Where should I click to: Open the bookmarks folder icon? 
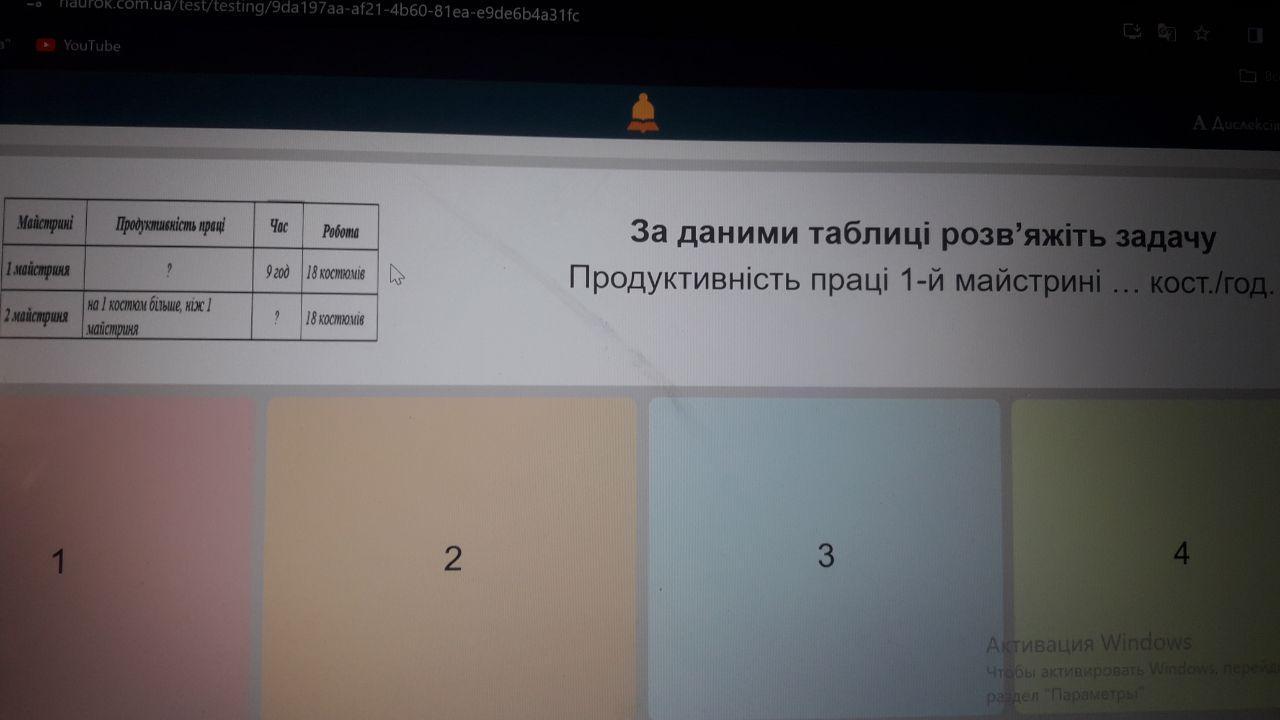coord(1247,76)
